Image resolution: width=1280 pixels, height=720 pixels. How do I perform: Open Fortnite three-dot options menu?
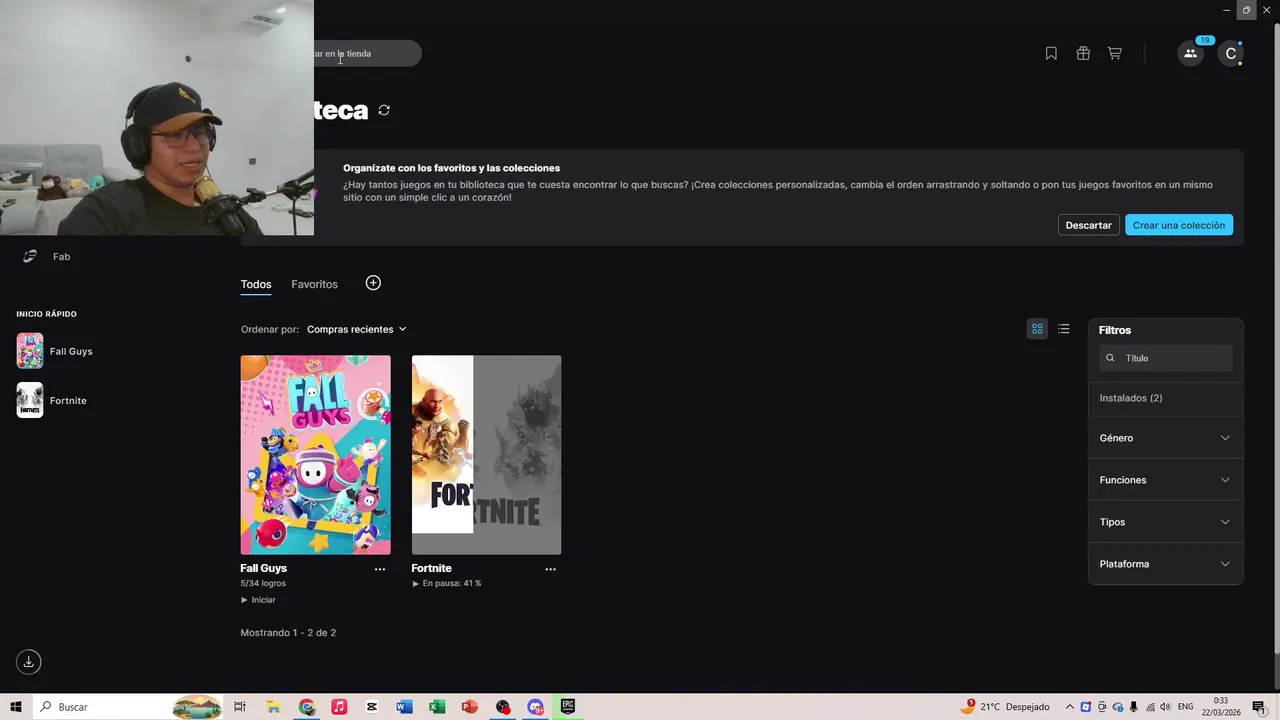pyautogui.click(x=550, y=569)
